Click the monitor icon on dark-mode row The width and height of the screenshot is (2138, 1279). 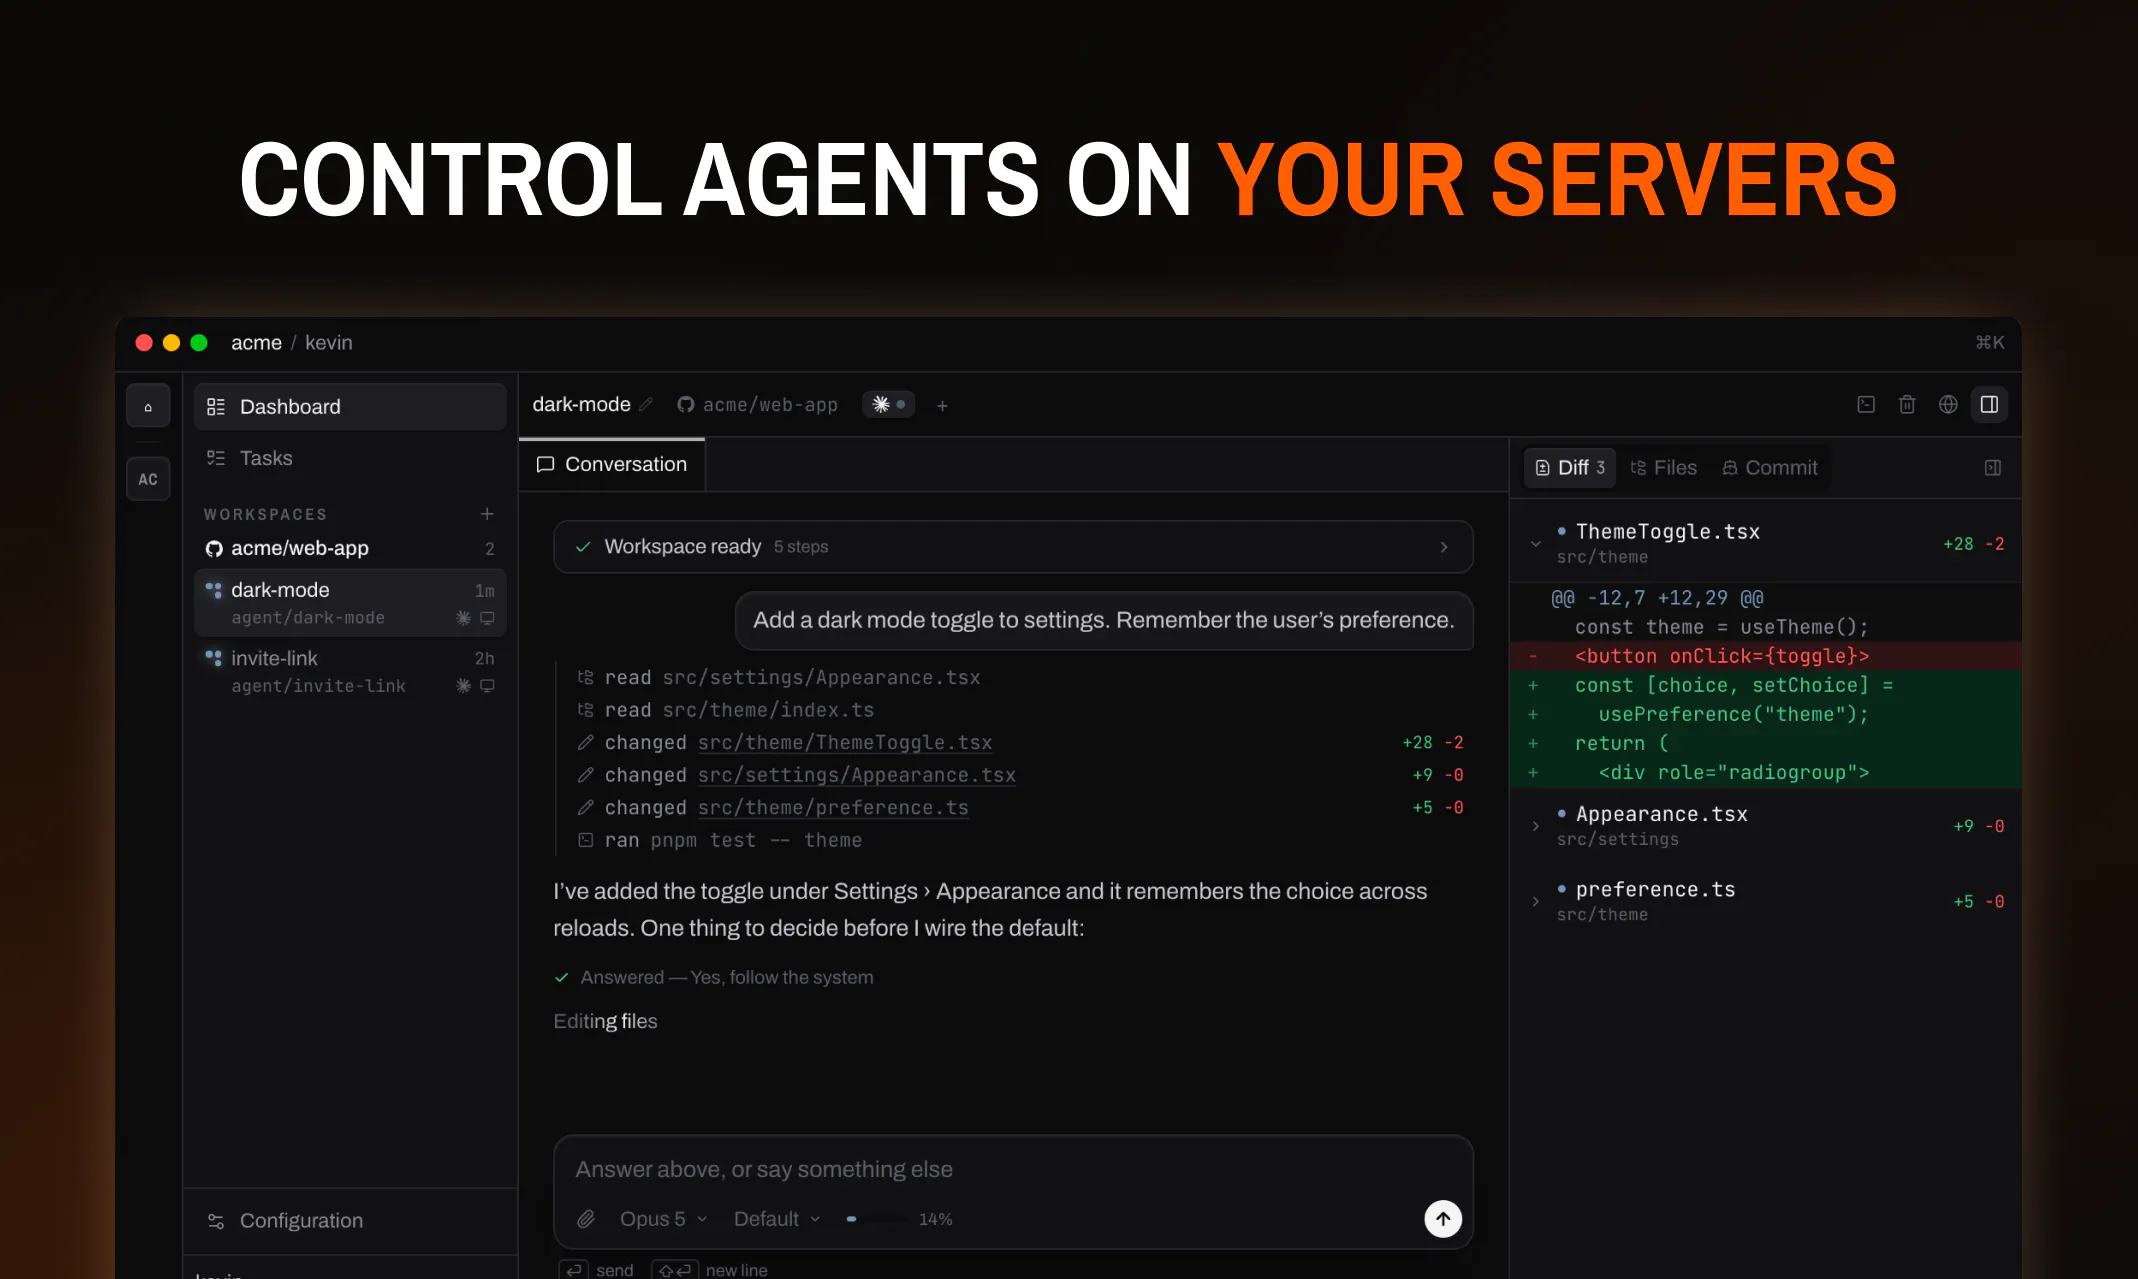[487, 618]
